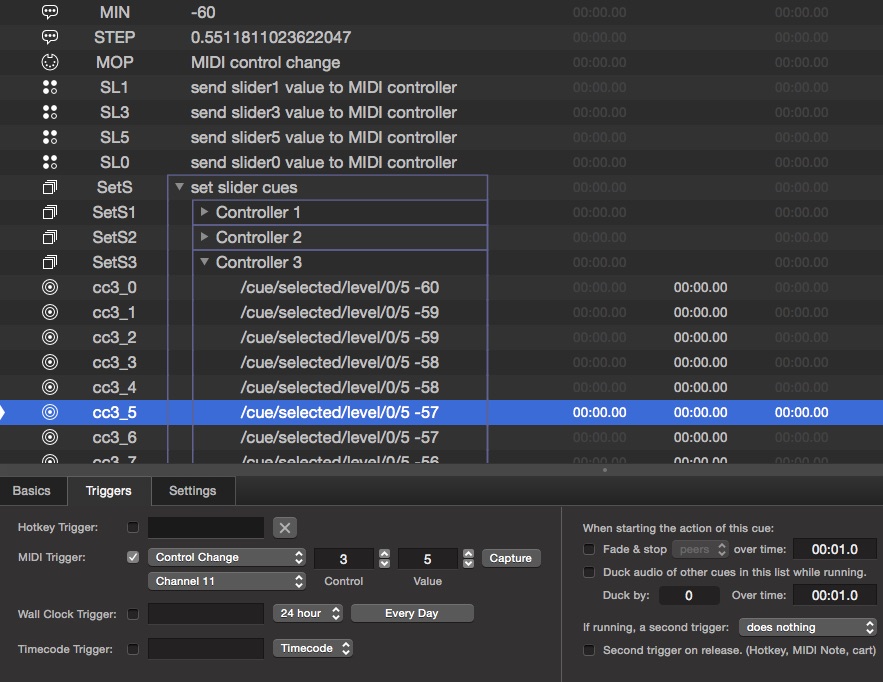Enable Fade & stop checkbox
Image resolution: width=883 pixels, height=682 pixels.
590,549
